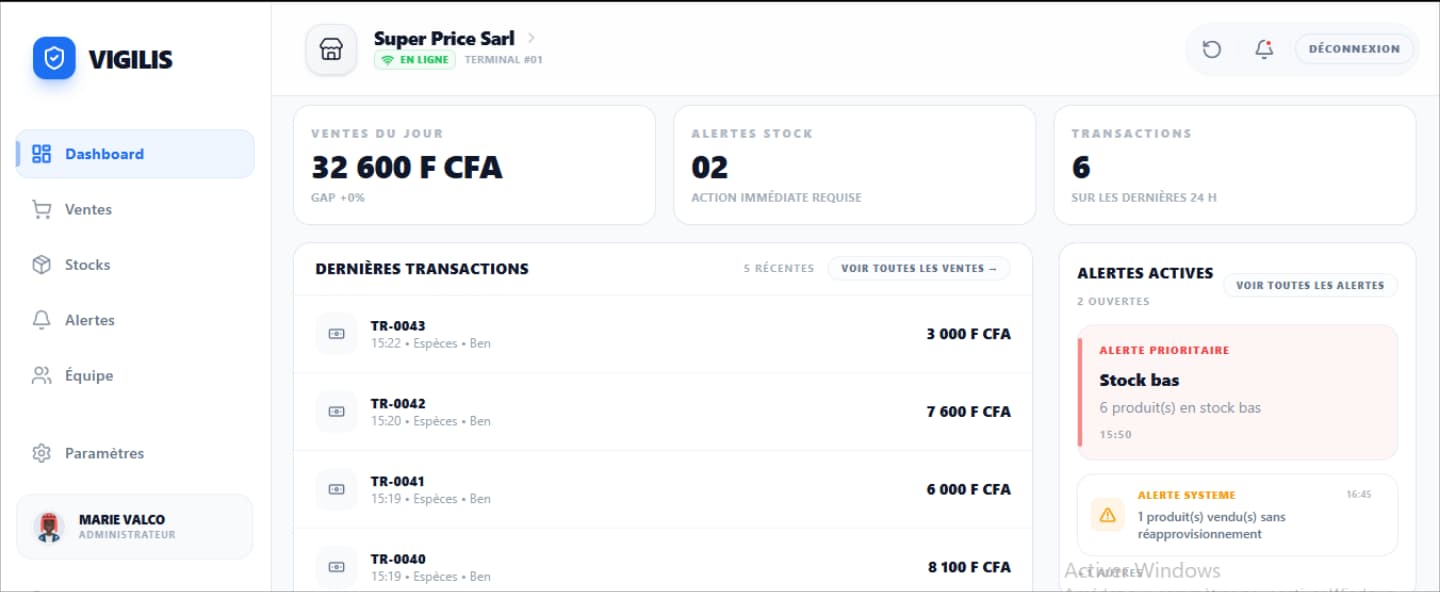
Task: Toggle the EN LIGNE status badge
Action: [x=414, y=60]
